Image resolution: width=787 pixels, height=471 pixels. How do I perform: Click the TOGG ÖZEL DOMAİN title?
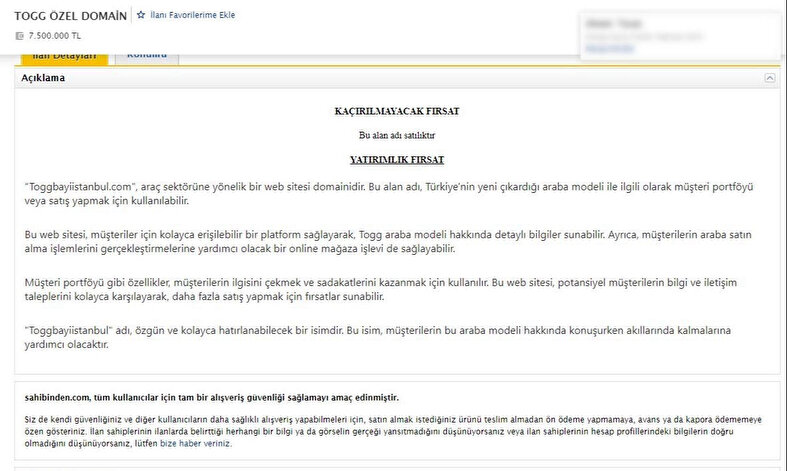pos(71,16)
